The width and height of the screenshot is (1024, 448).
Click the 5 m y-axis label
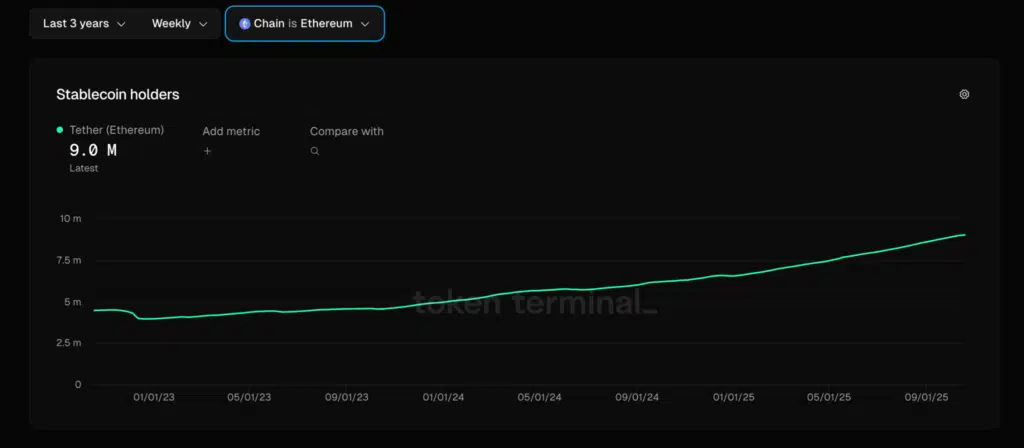coord(72,302)
